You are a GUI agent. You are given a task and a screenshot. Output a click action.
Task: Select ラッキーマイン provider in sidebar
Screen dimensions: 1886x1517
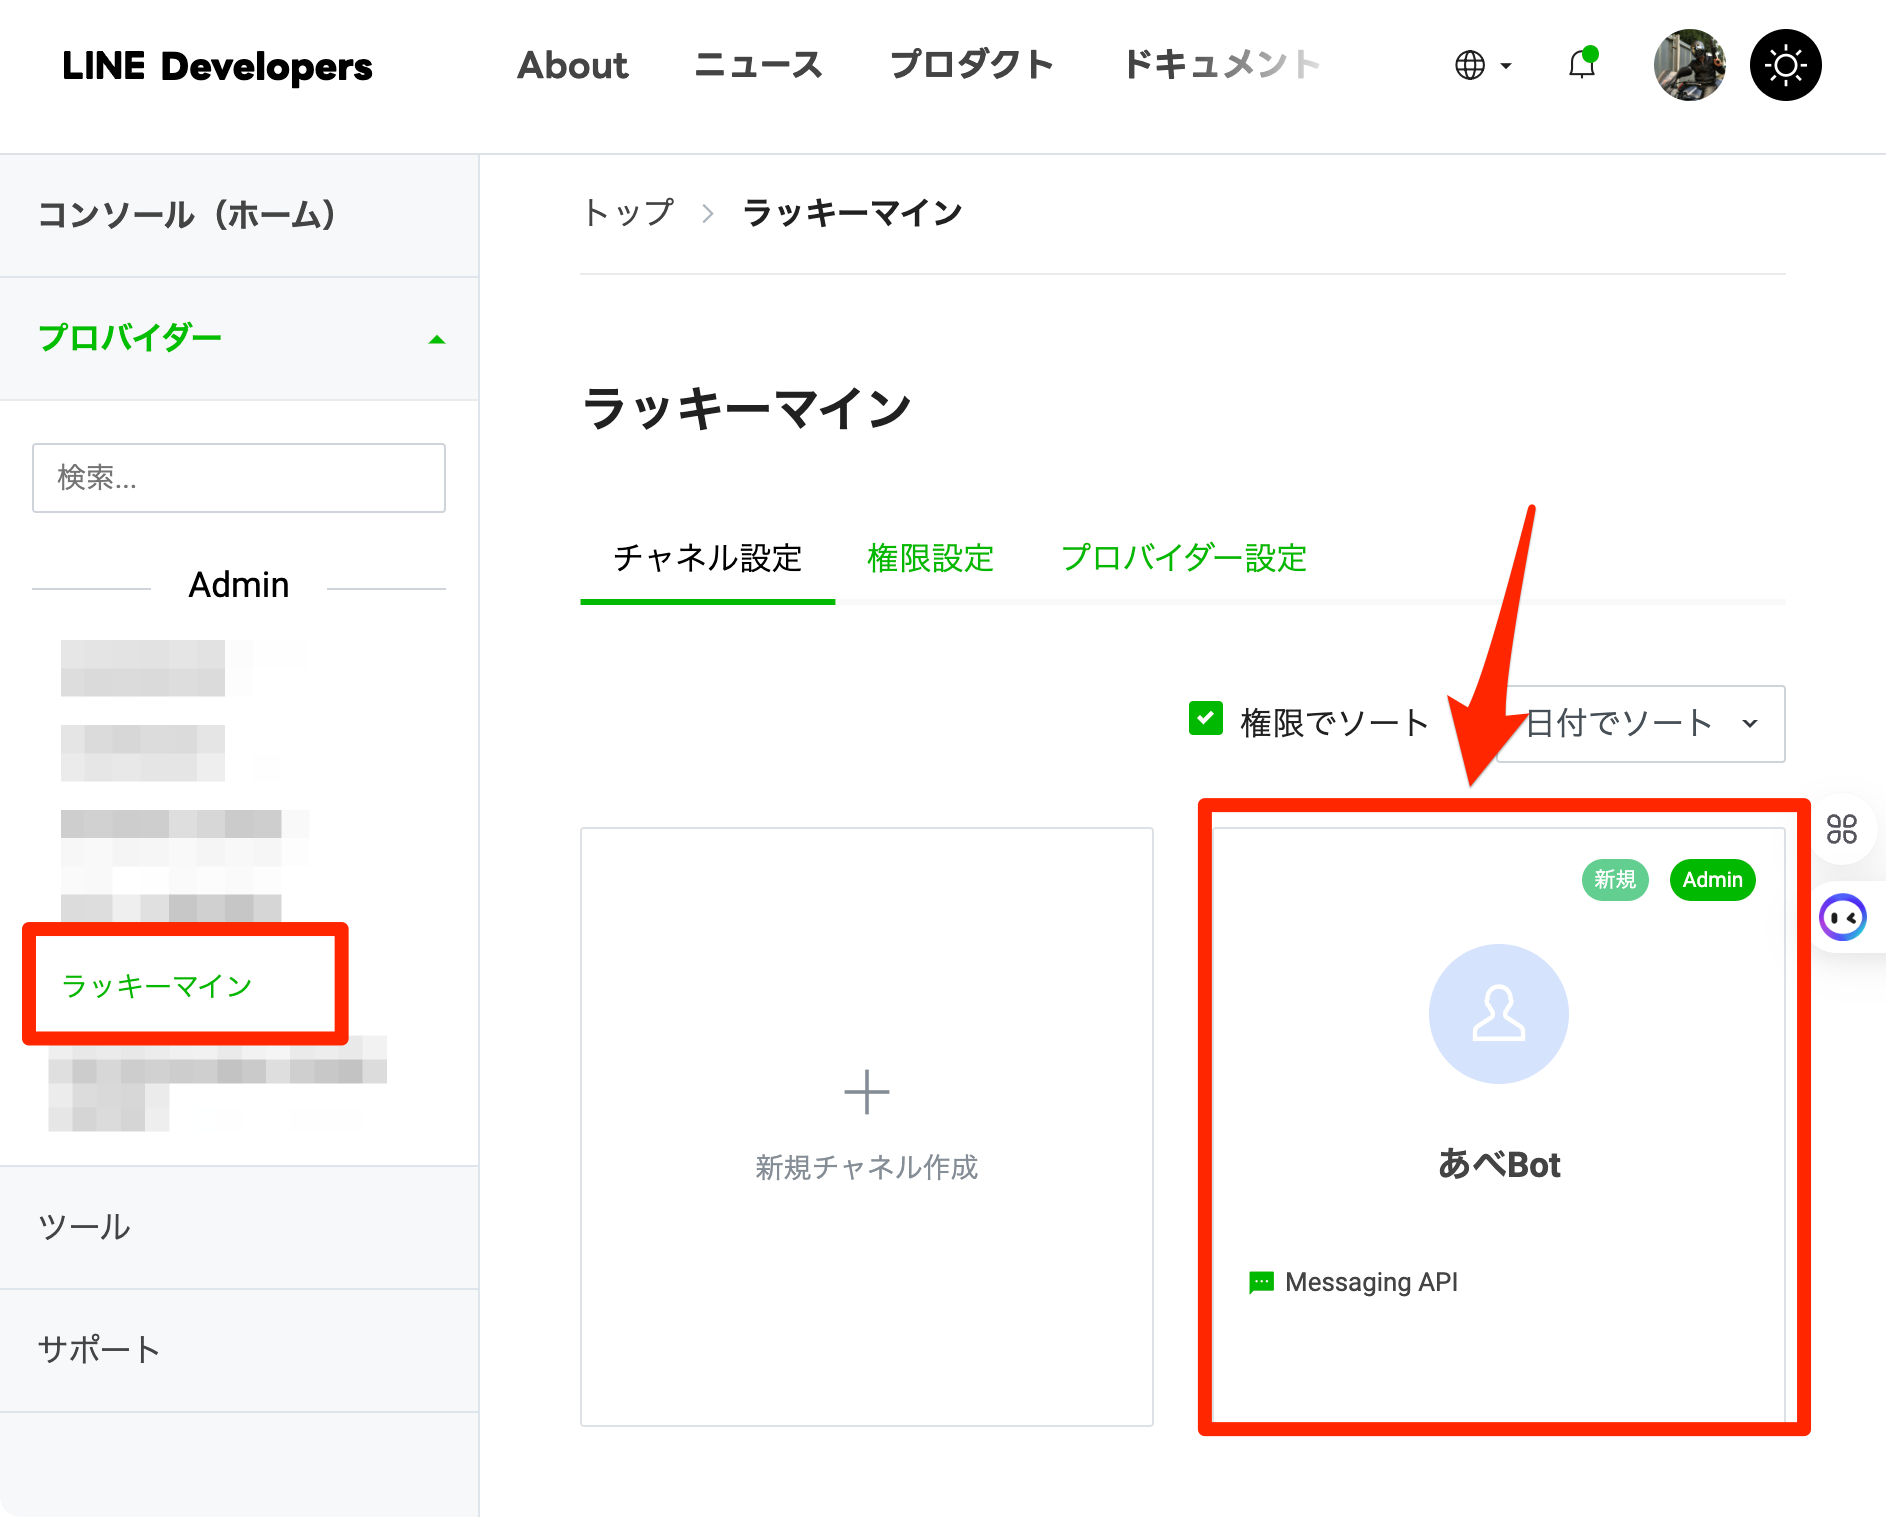click(x=157, y=986)
